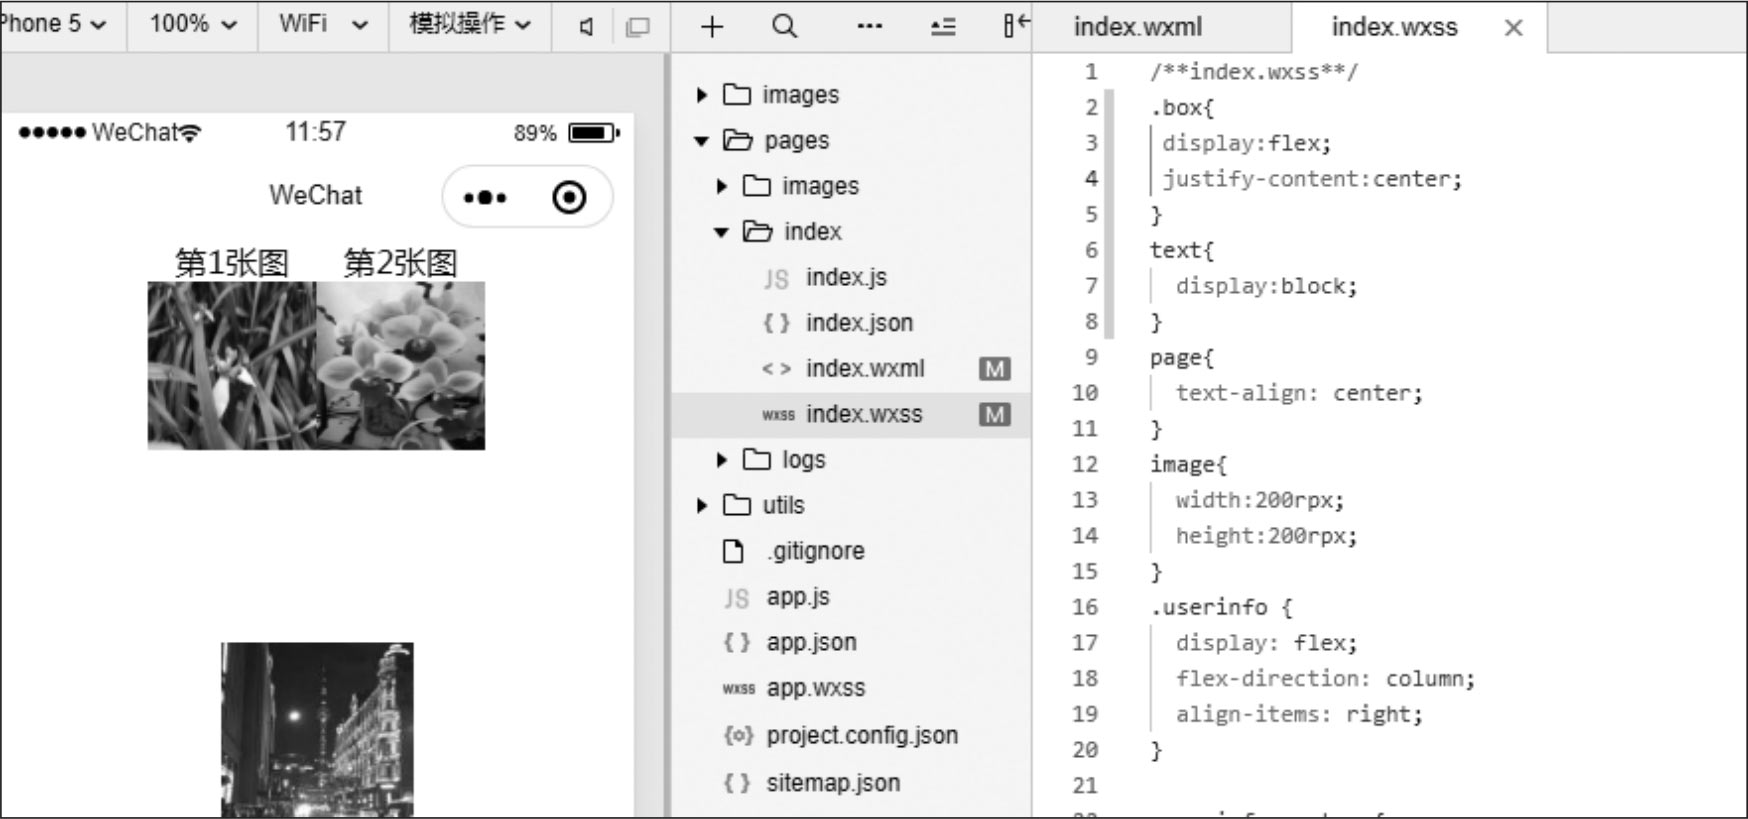Viewport: 1748px width, 819px height.
Task: Click the M modified badge on index.wxml
Action: point(994,369)
